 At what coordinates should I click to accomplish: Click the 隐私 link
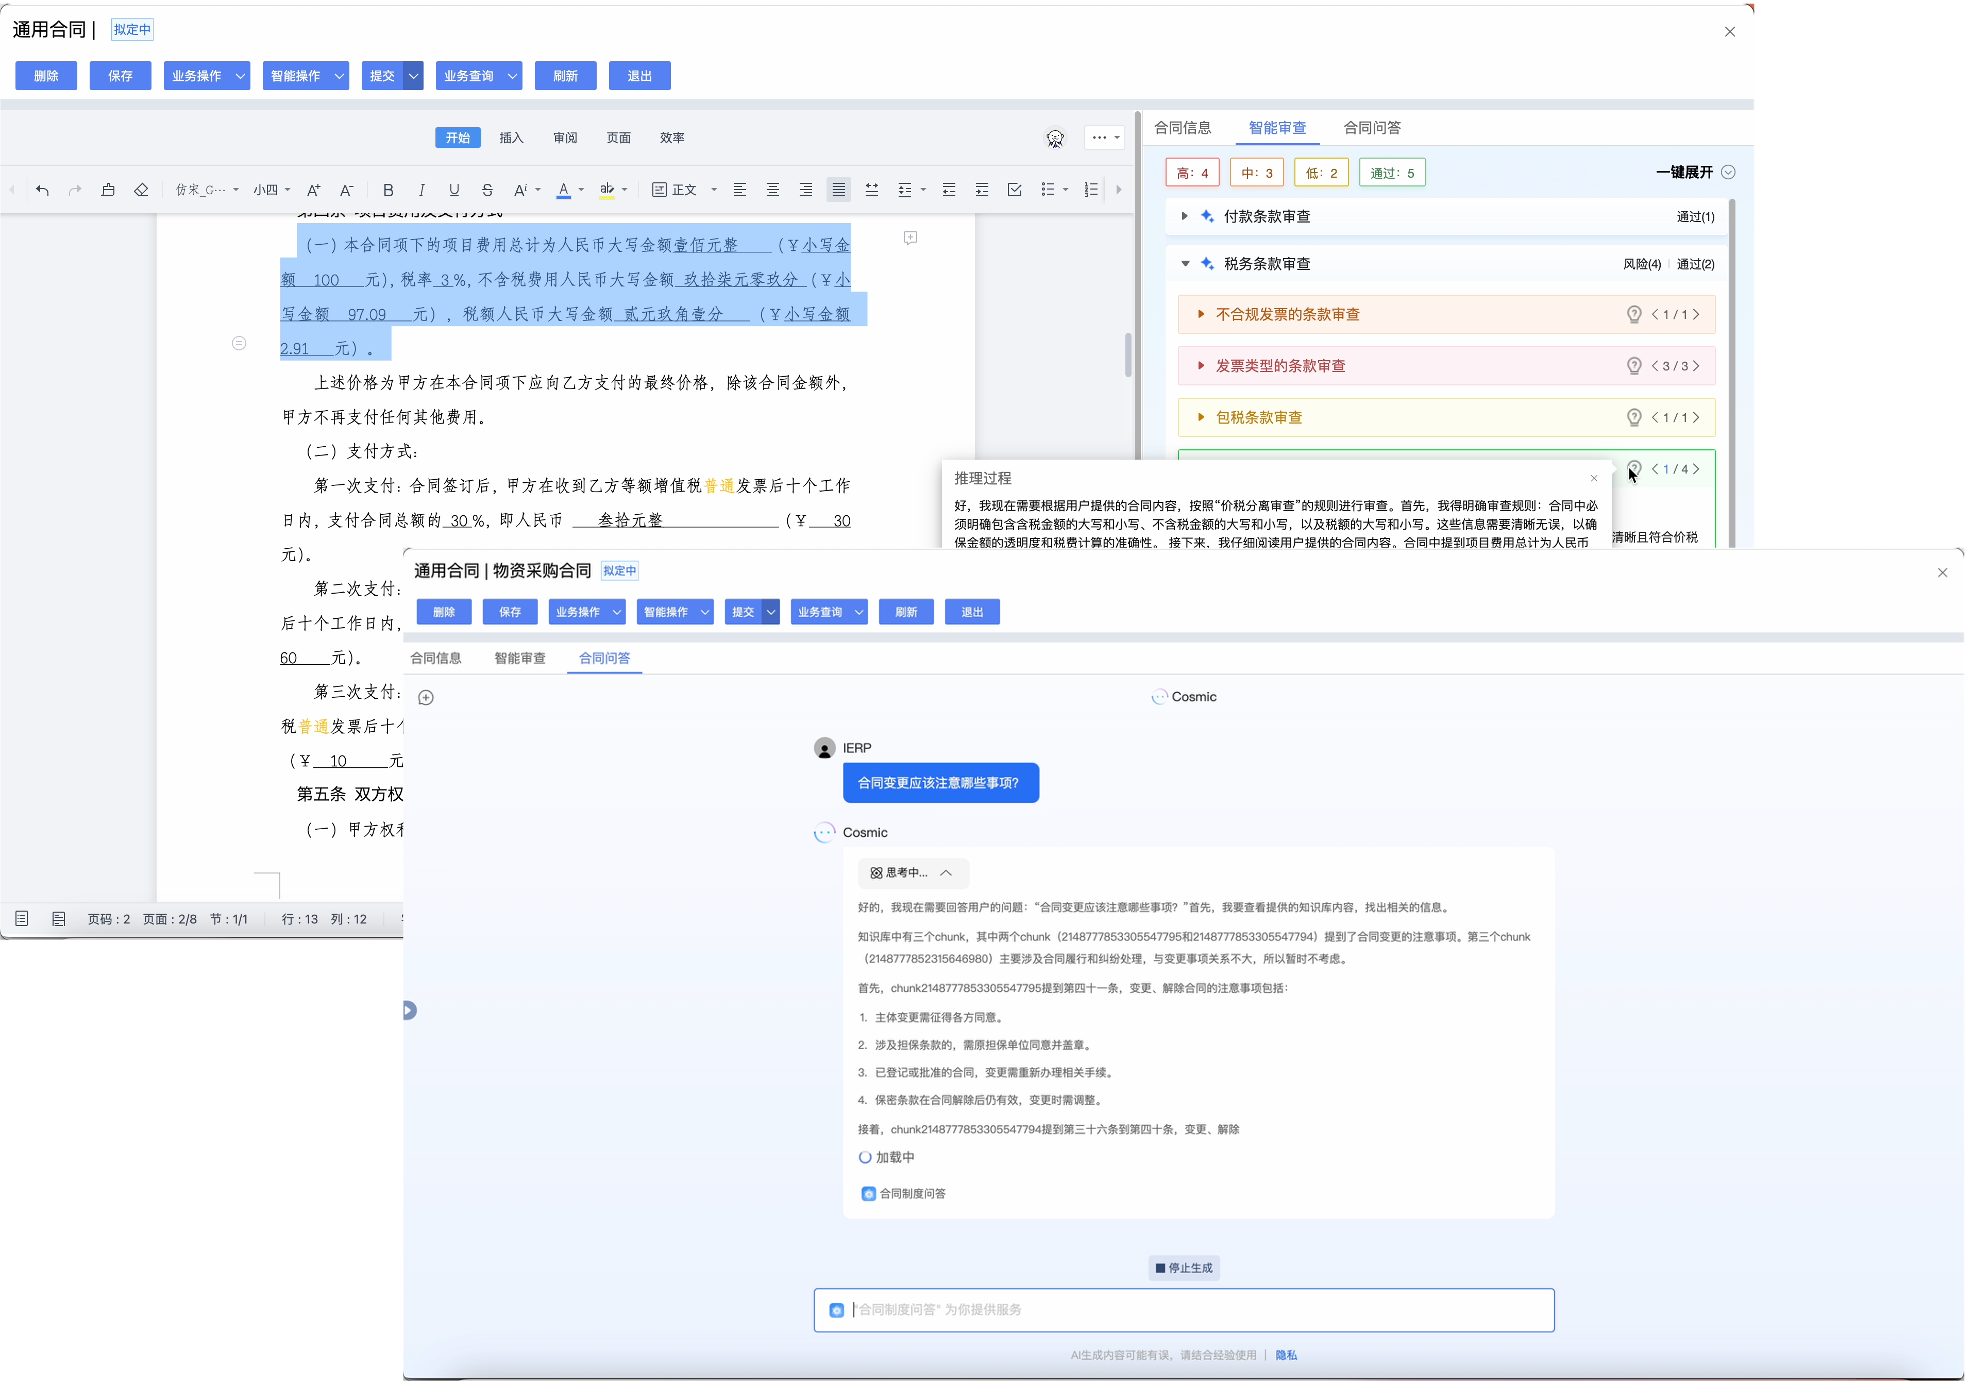click(x=1286, y=1355)
